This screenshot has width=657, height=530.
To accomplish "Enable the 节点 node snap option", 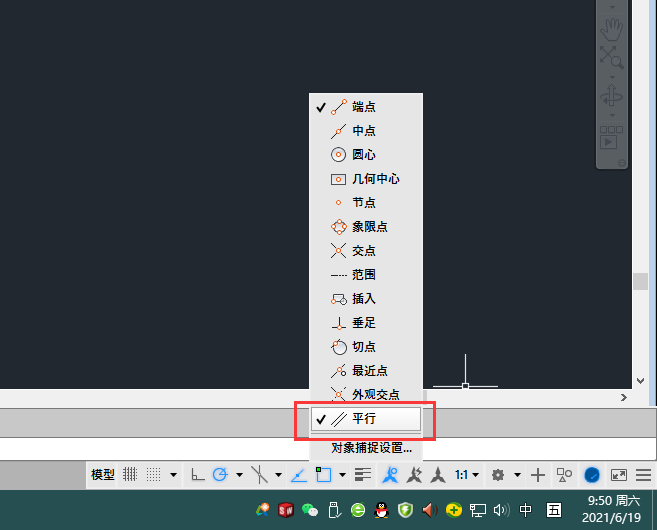I will click(x=365, y=203).
